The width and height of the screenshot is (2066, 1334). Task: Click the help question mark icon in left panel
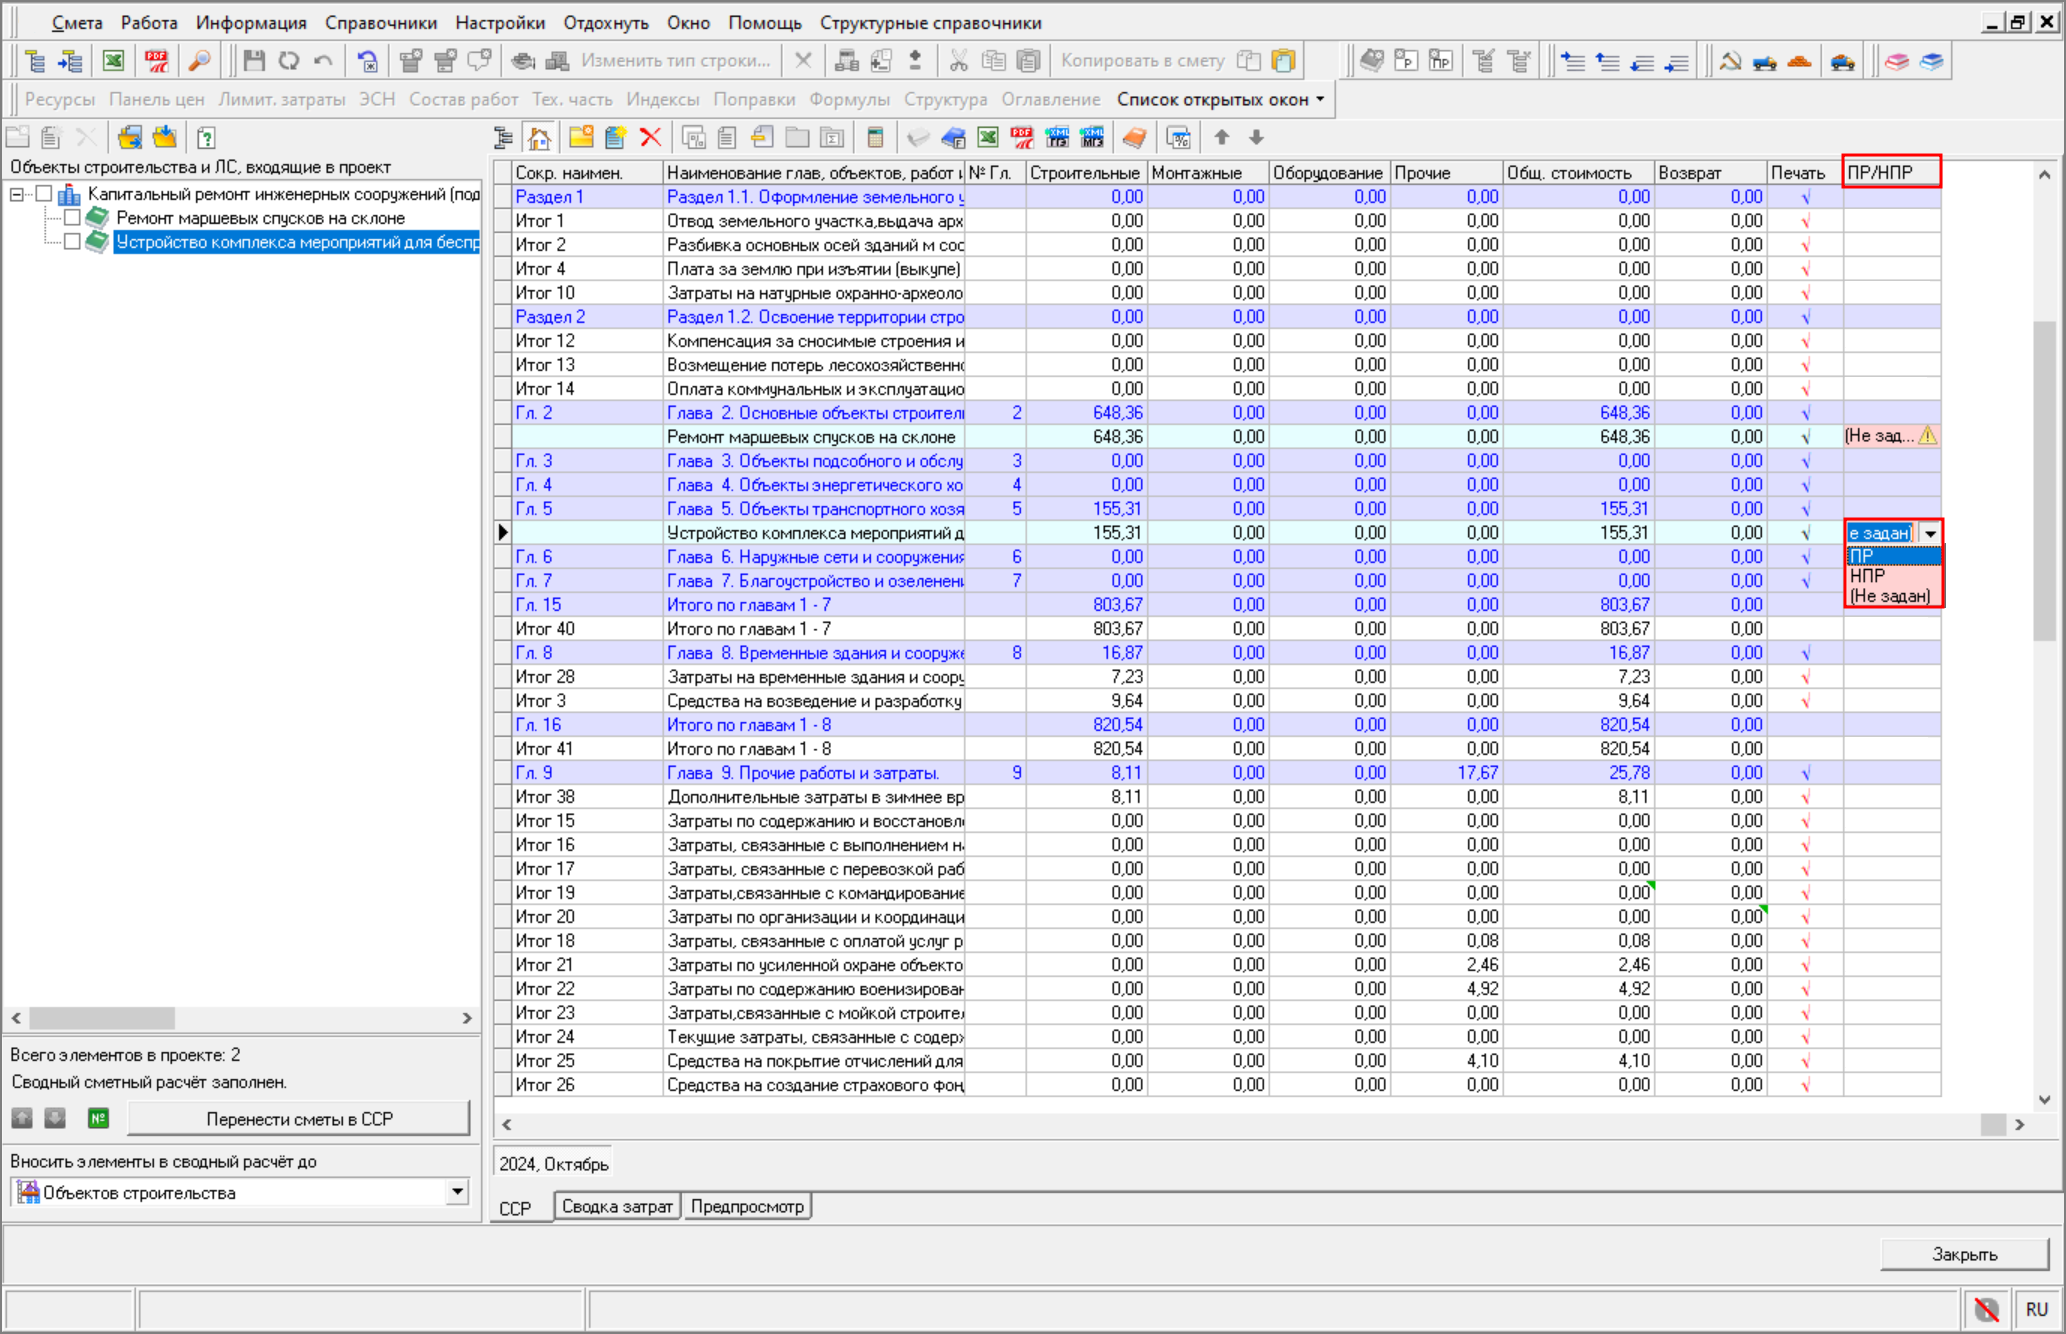206,137
